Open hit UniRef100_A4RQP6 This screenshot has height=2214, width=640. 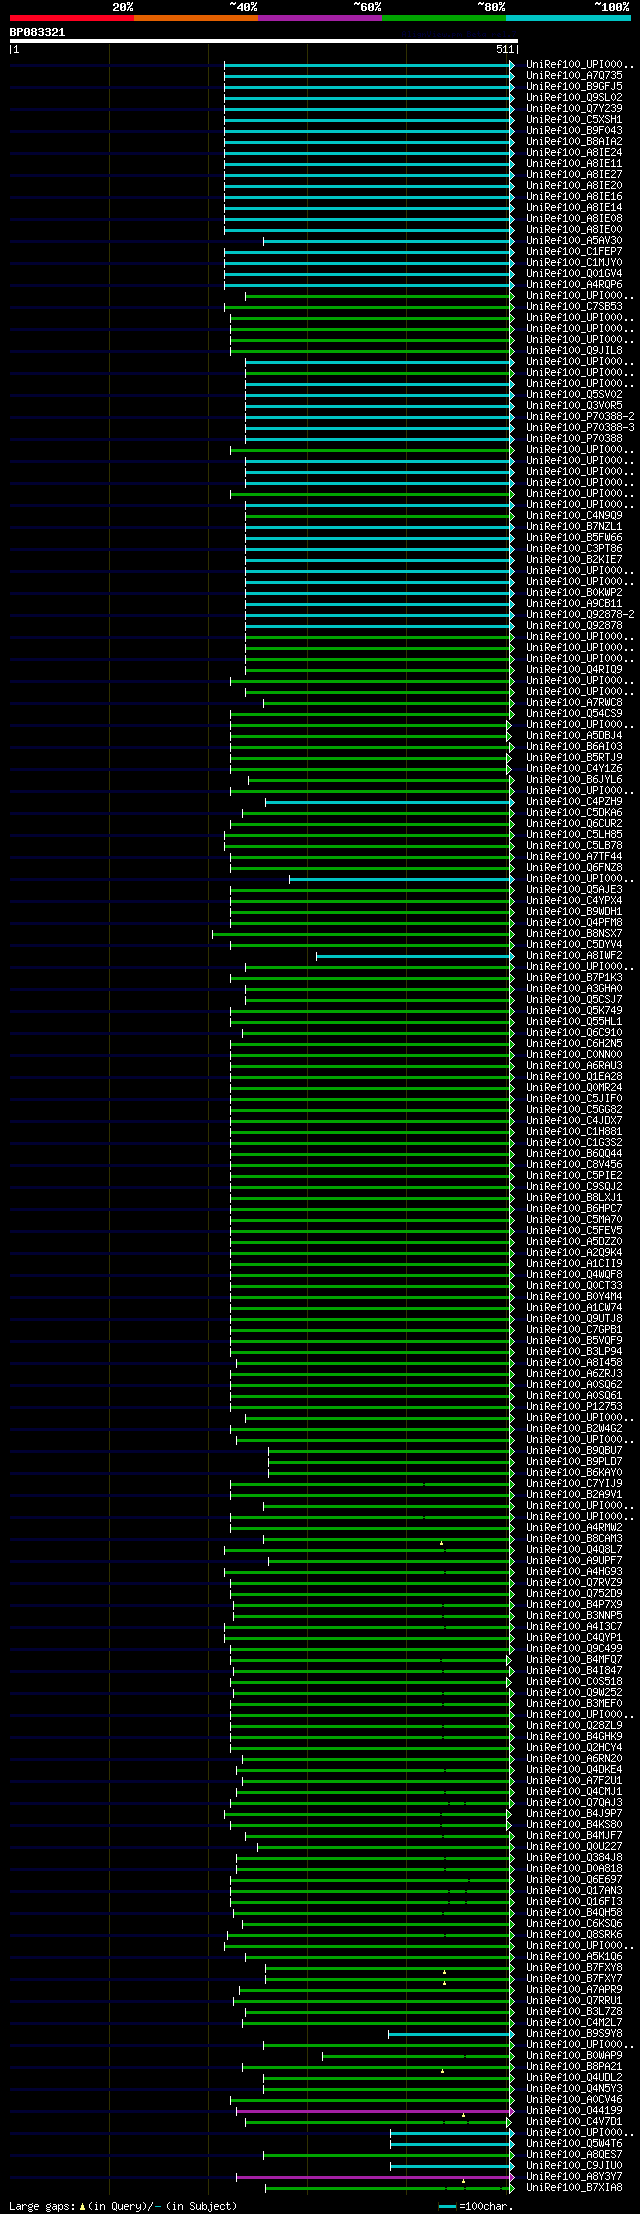574,284
